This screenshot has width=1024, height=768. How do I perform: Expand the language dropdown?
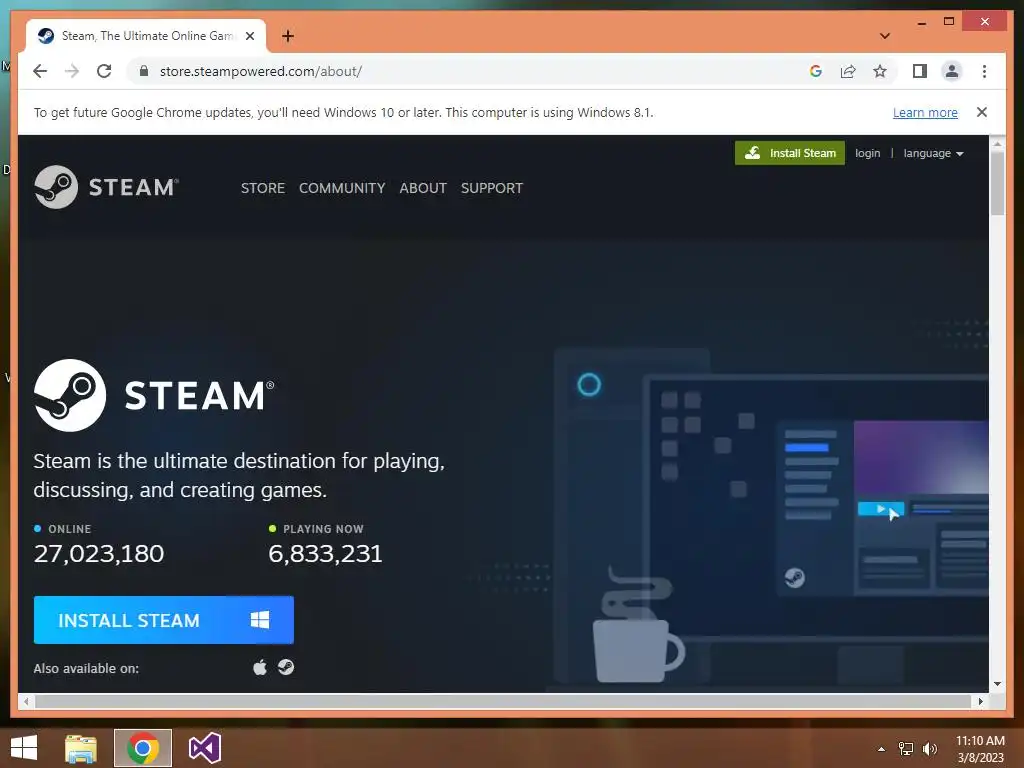pyautogui.click(x=933, y=153)
